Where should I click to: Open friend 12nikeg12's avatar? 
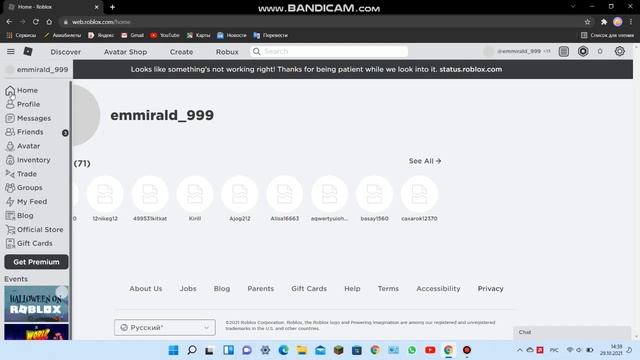point(105,194)
